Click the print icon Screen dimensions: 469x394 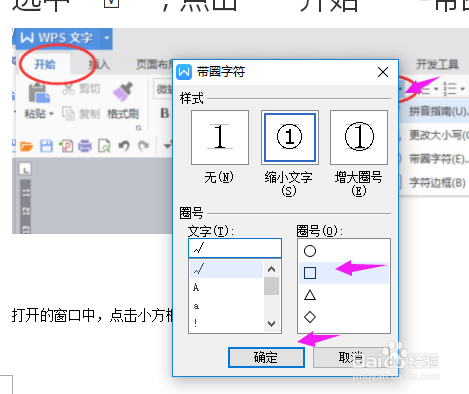(x=85, y=146)
